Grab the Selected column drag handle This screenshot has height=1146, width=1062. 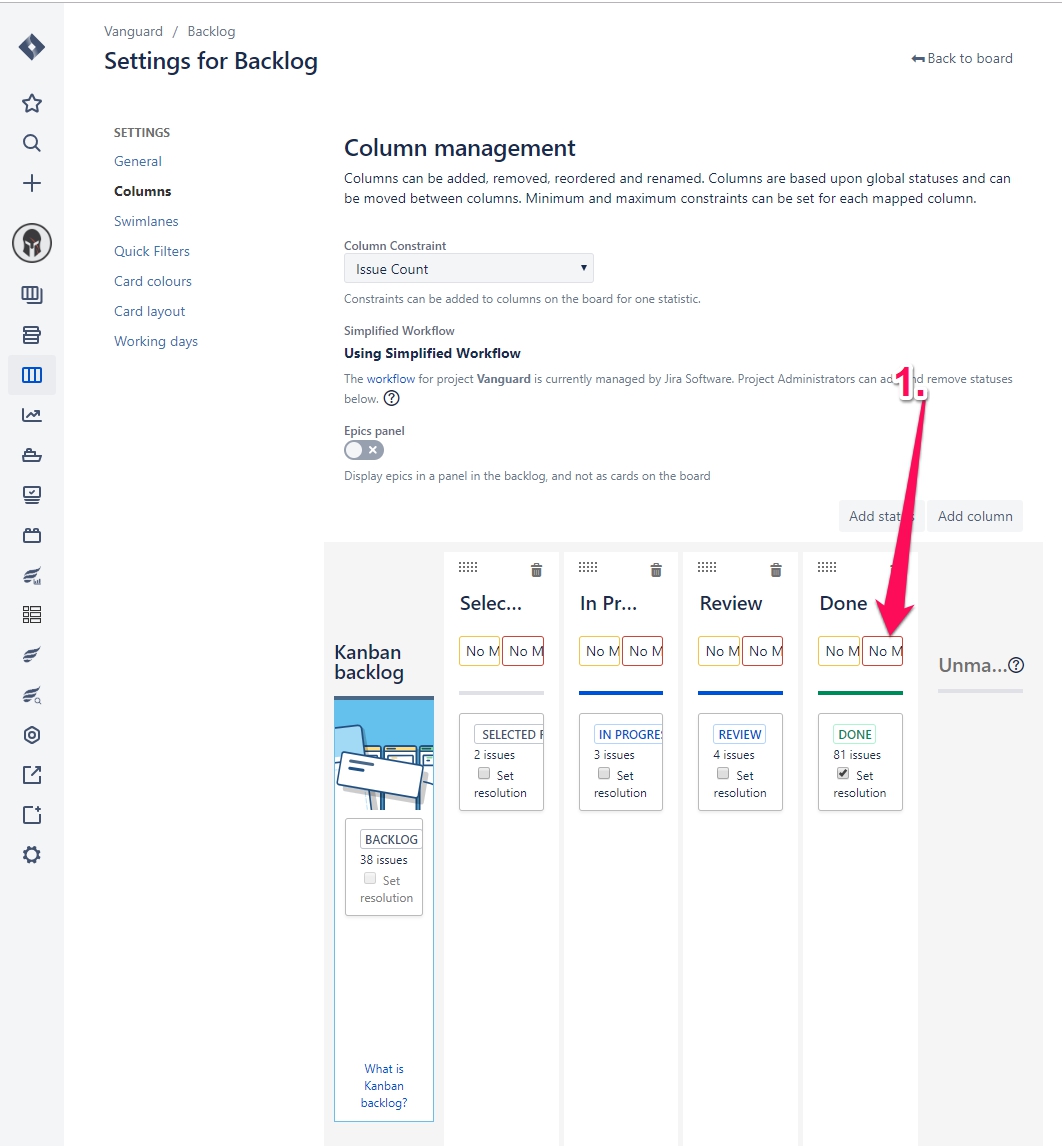(468, 567)
